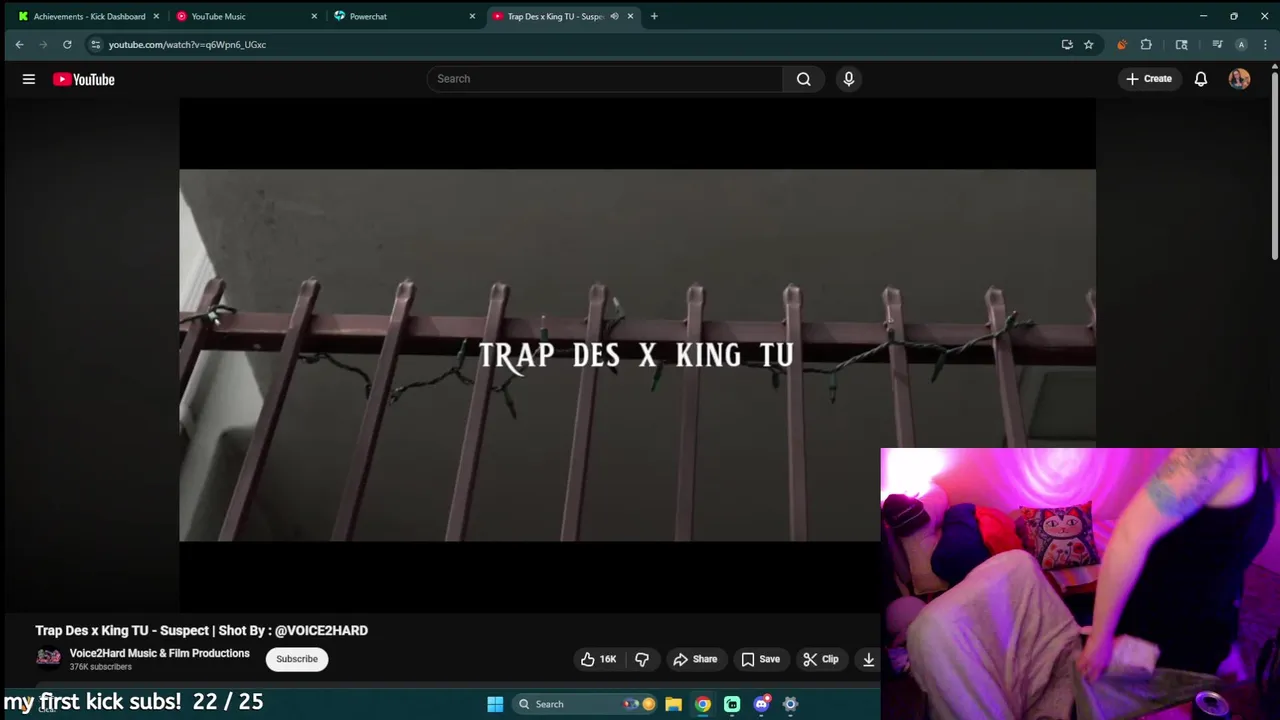1280x720 pixels.
Task: Click the Voice2Hard channel avatar
Action: tap(48, 658)
